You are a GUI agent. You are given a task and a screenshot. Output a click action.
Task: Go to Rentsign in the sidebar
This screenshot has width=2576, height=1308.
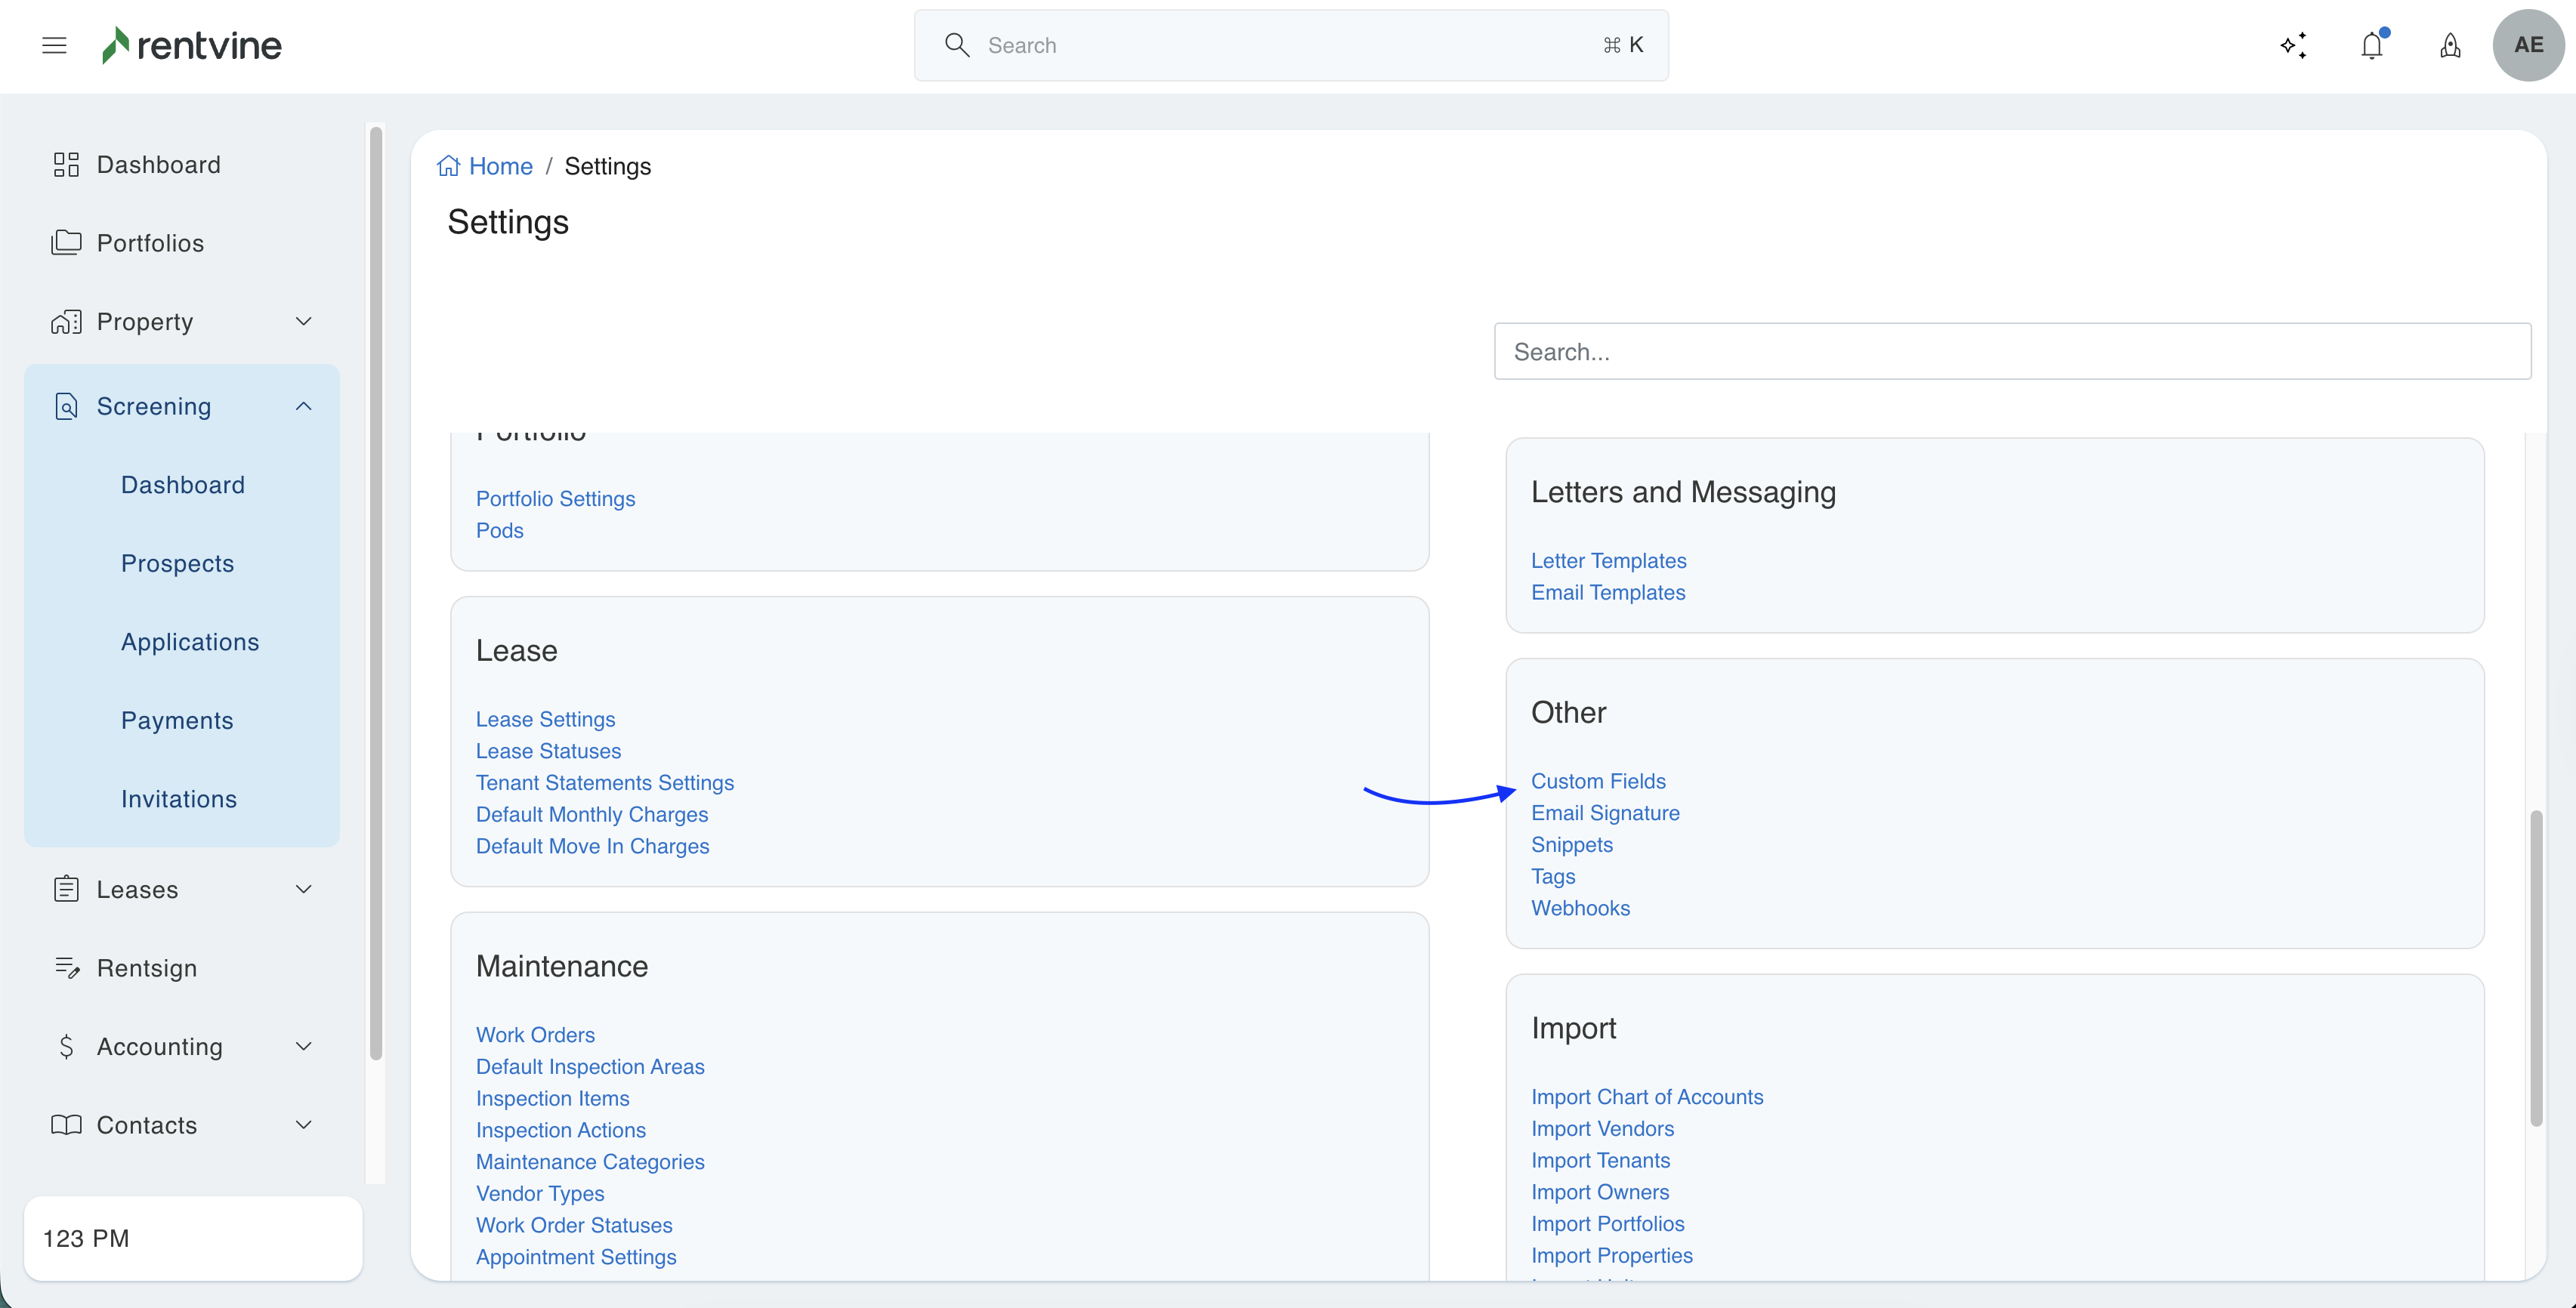pos(146,968)
